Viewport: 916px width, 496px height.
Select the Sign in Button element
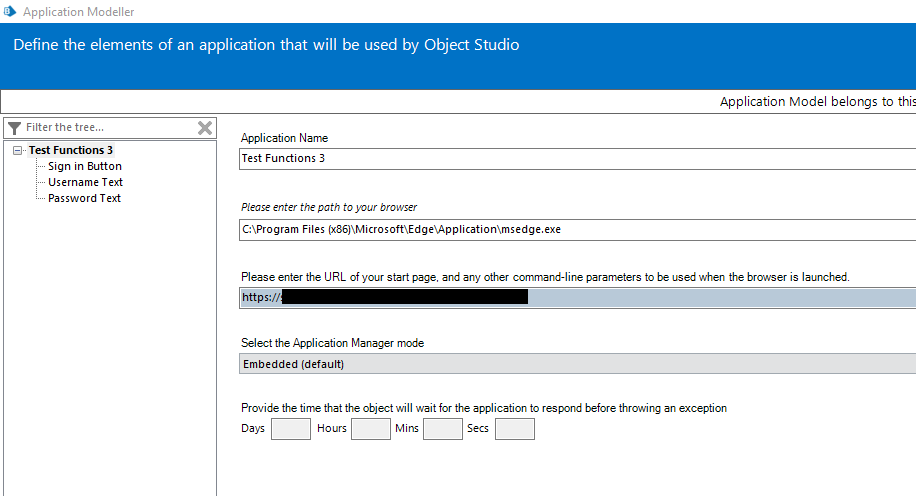pyautogui.click(x=84, y=166)
